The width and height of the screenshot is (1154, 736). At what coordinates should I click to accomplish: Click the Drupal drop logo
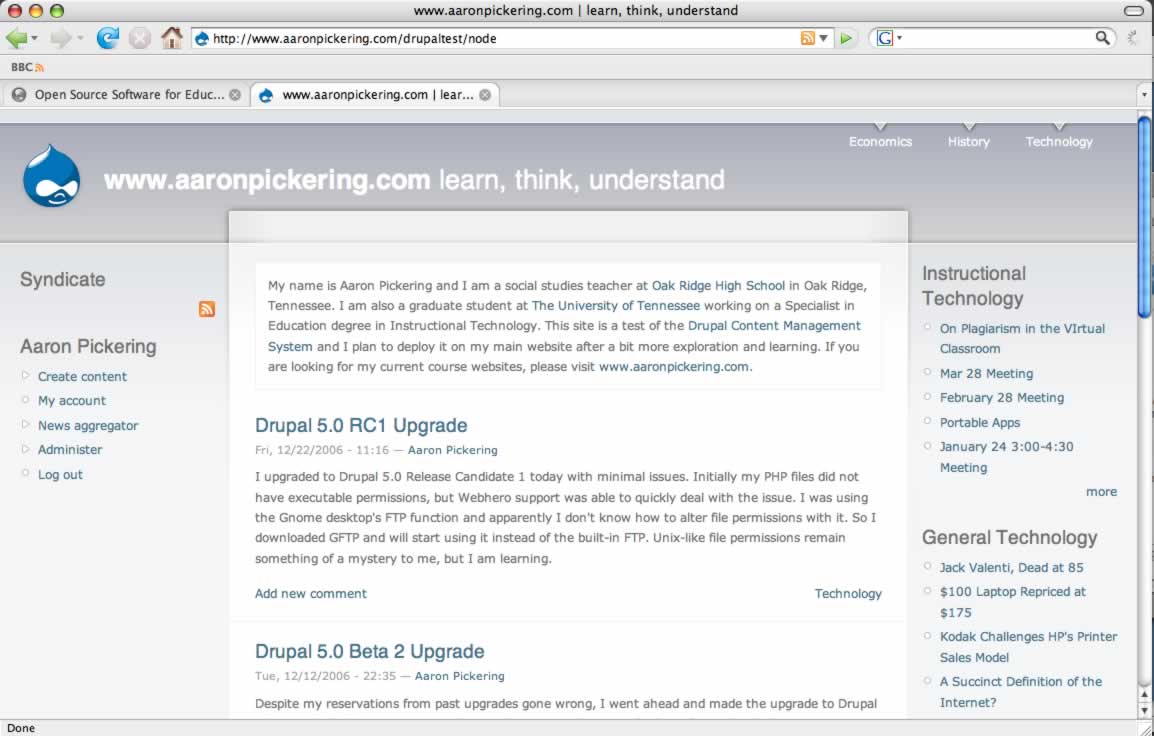[x=51, y=177]
